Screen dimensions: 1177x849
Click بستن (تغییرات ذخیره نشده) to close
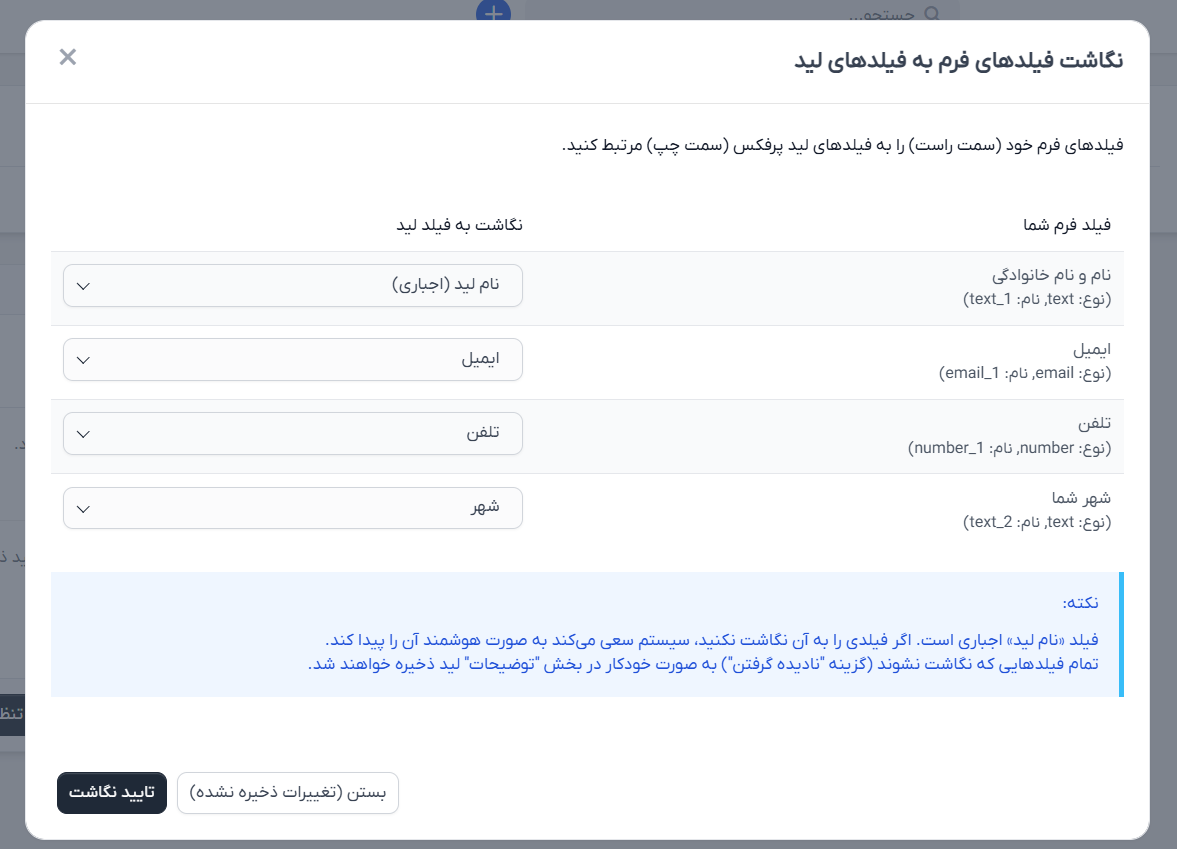(287, 793)
